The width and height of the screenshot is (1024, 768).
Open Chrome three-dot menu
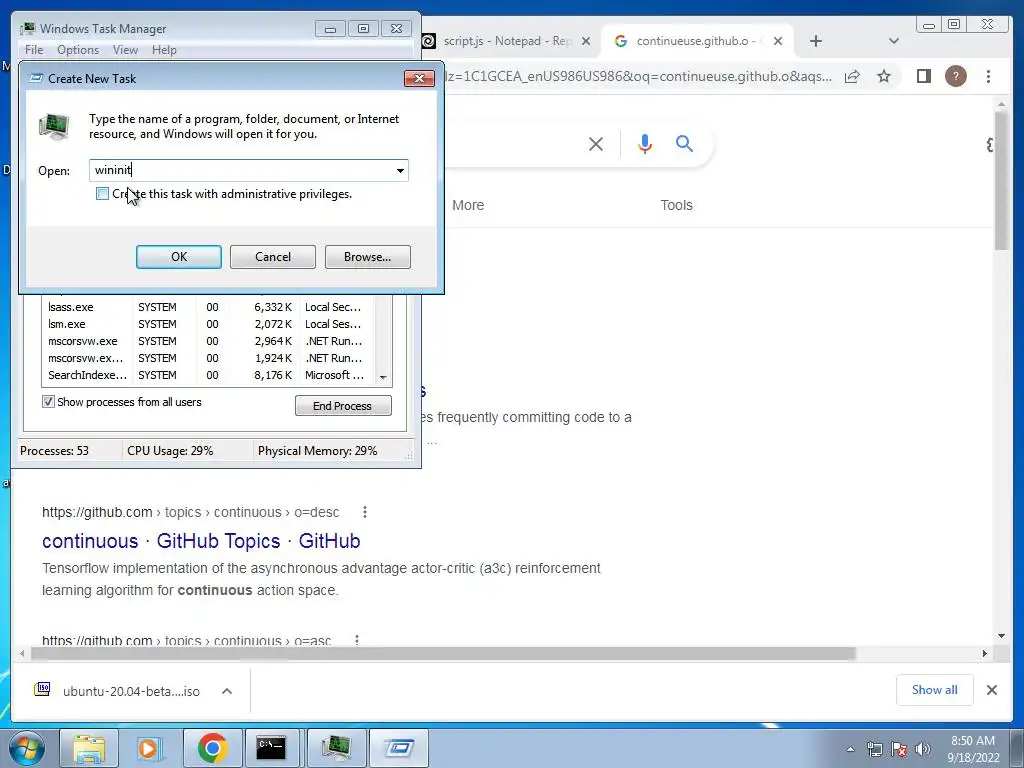(988, 76)
